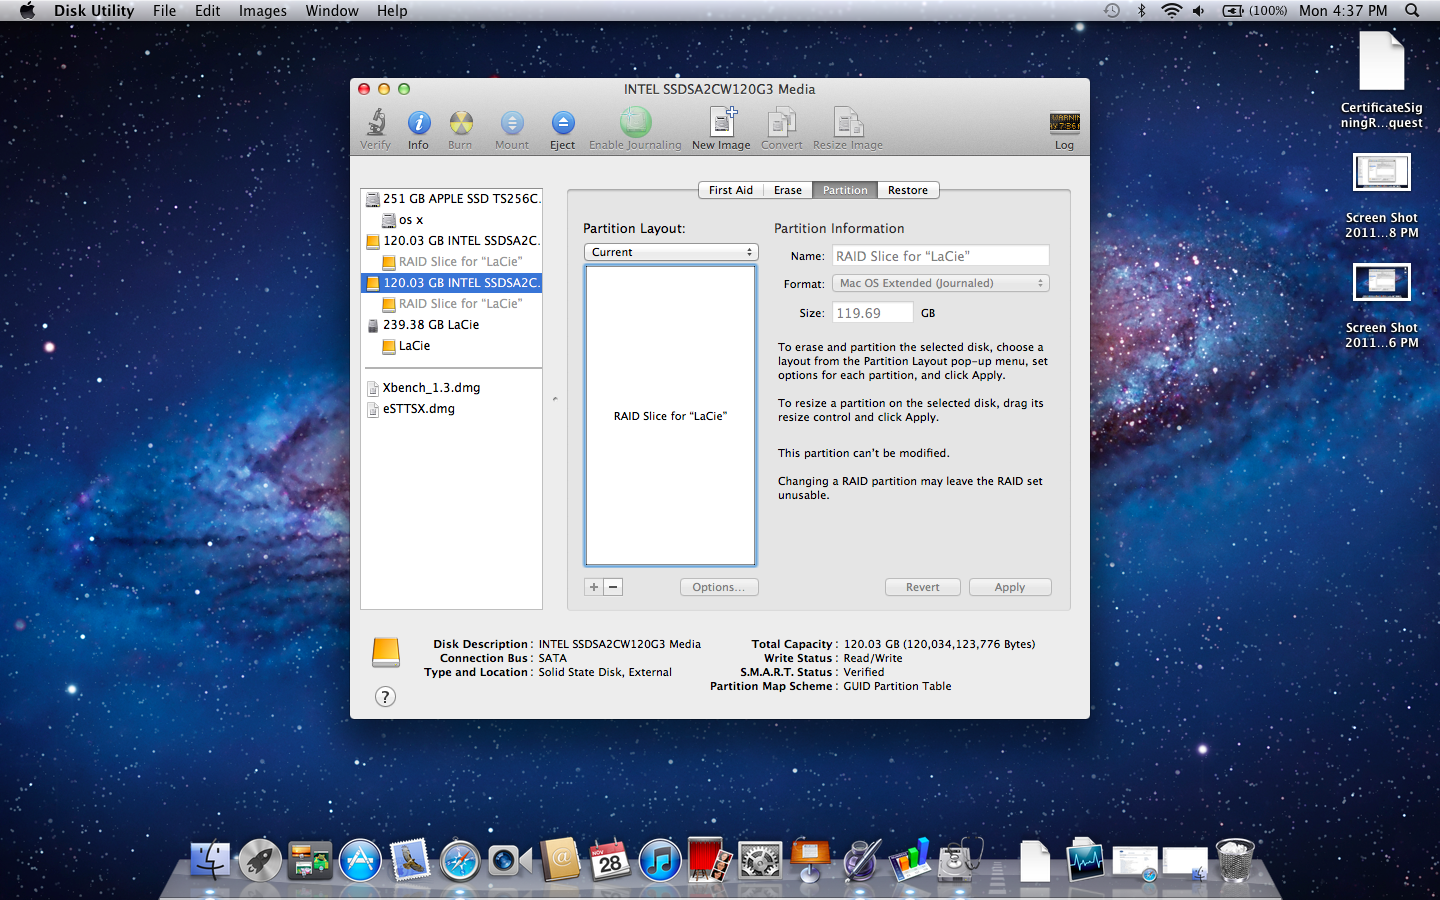The width and height of the screenshot is (1440, 900).
Task: Eject the selected disk via toolbar
Action: coord(563,129)
